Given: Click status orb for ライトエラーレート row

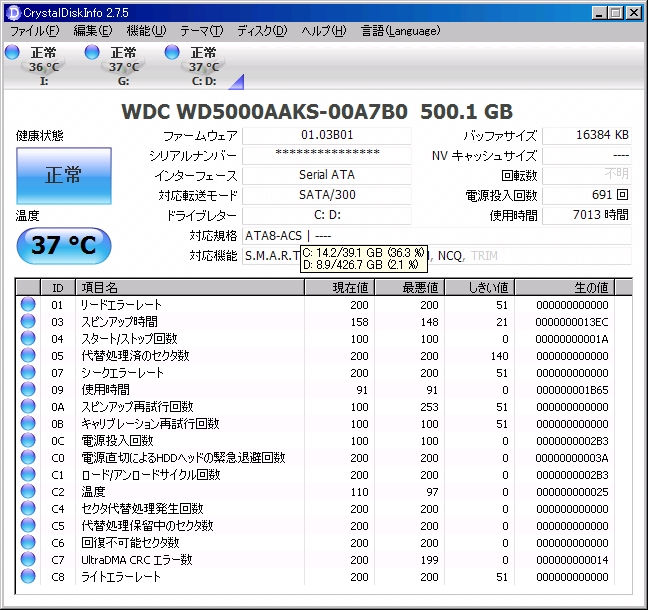Looking at the screenshot, I should [x=28, y=577].
